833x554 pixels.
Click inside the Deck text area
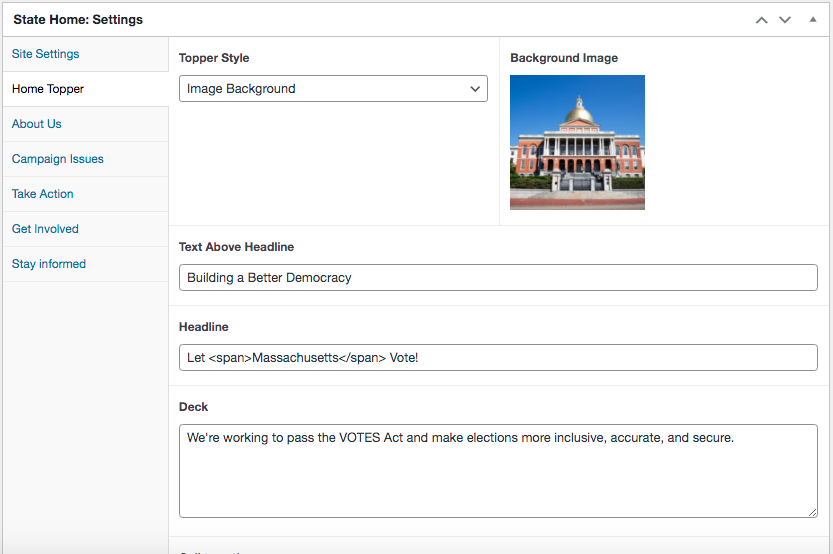[x=498, y=471]
